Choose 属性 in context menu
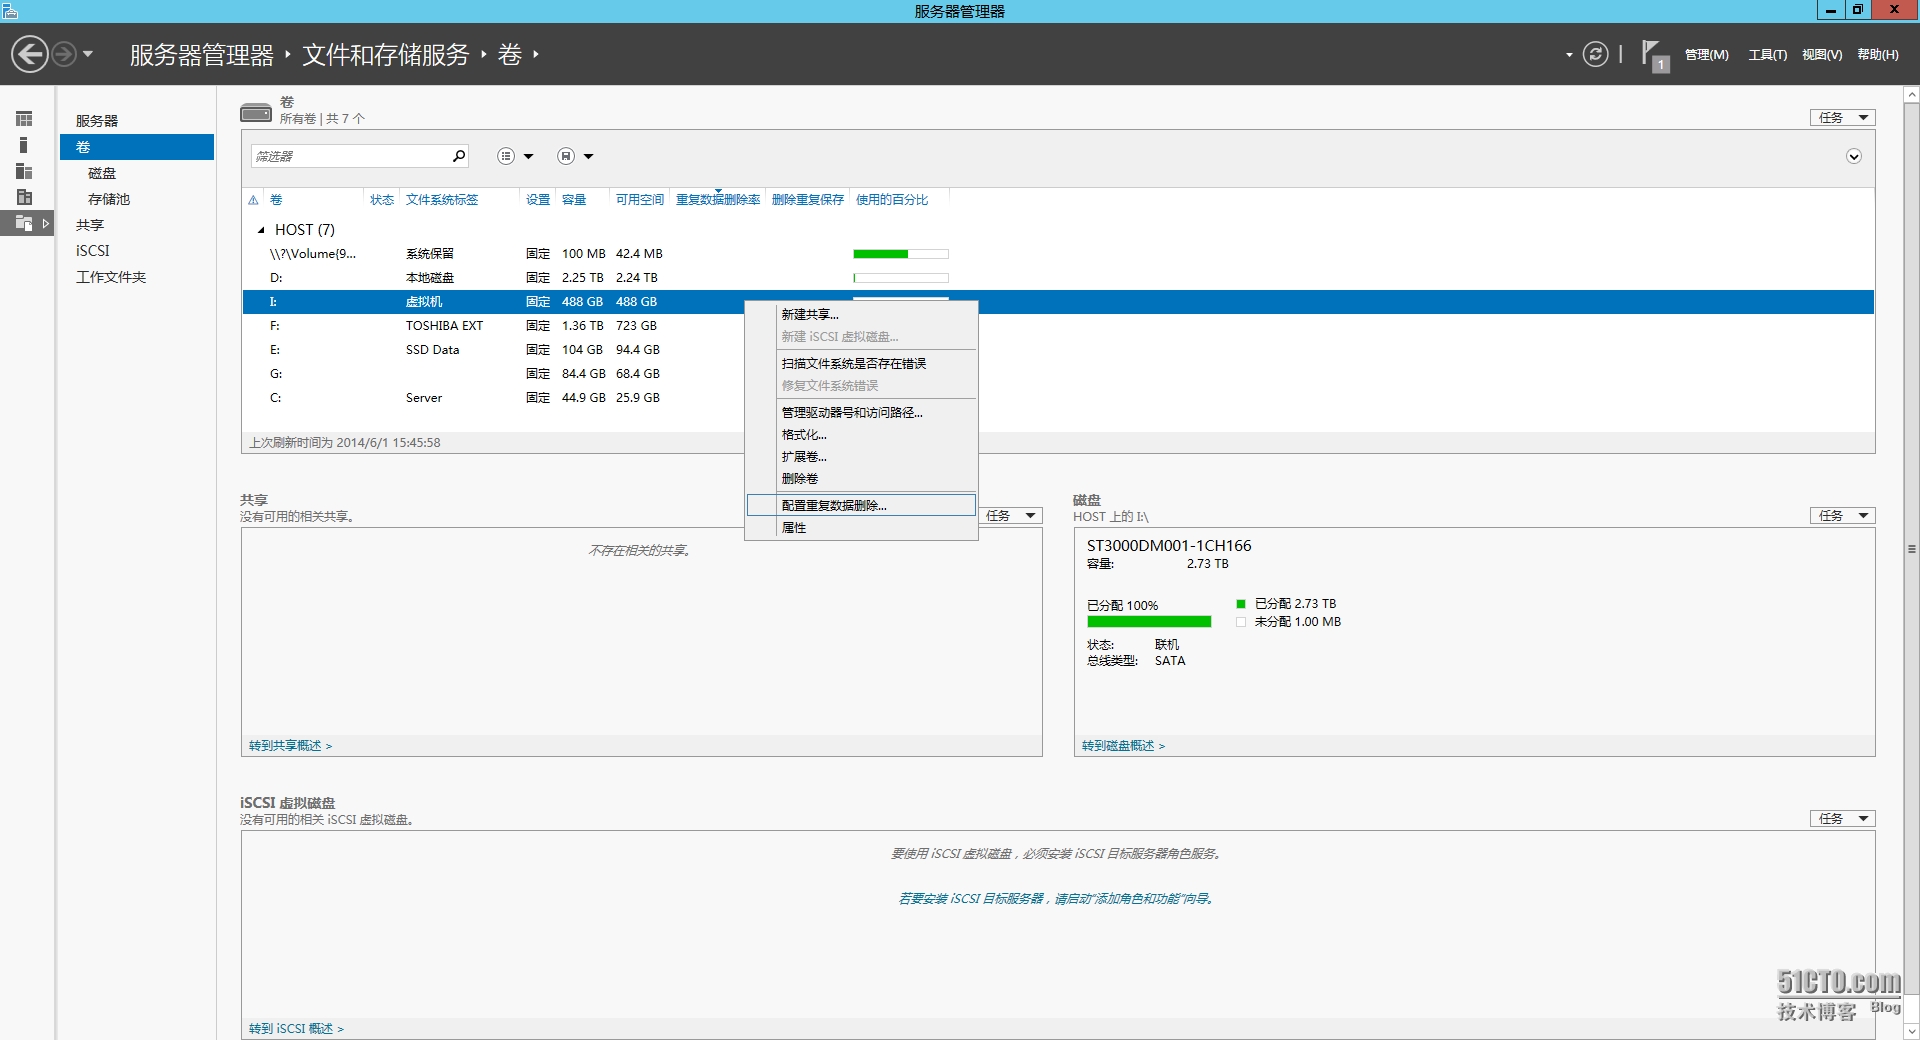1920x1040 pixels. tap(861, 528)
